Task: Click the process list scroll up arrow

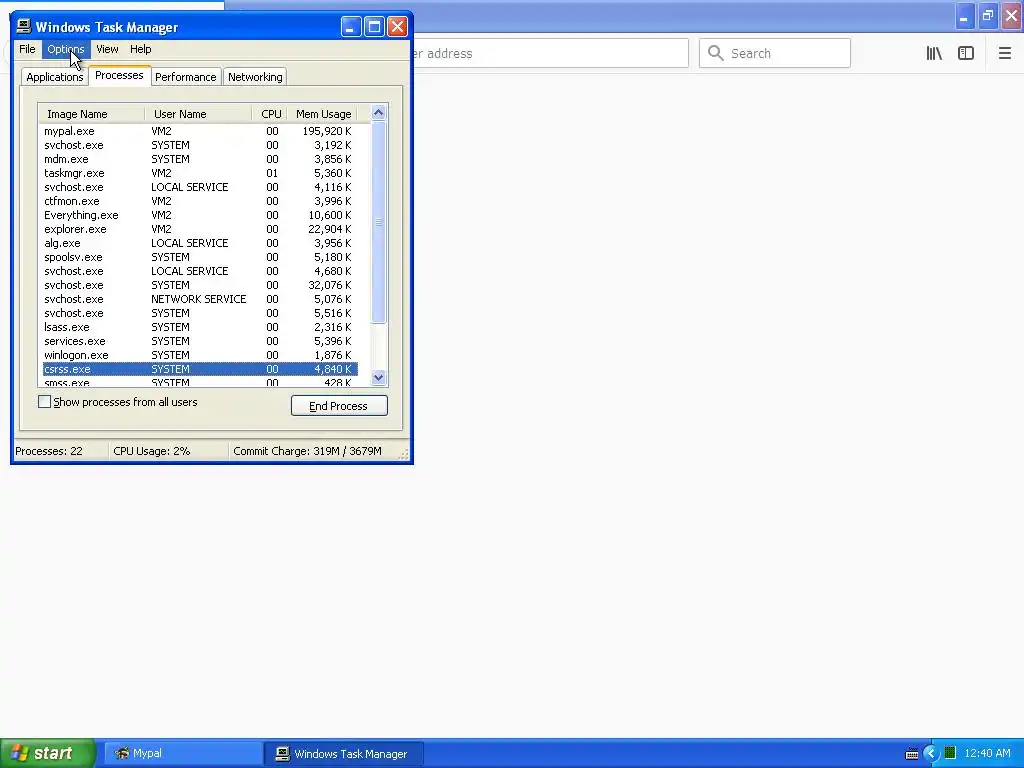Action: point(378,113)
